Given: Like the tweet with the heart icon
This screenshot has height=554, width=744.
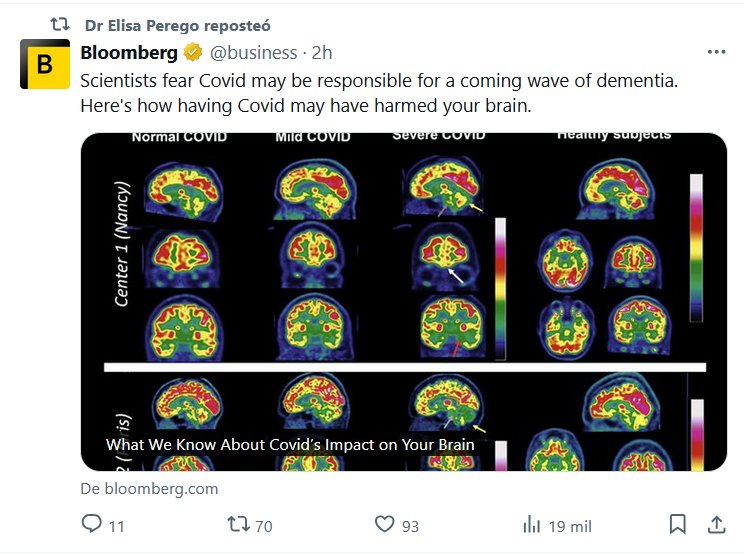Looking at the screenshot, I should tap(384, 524).
